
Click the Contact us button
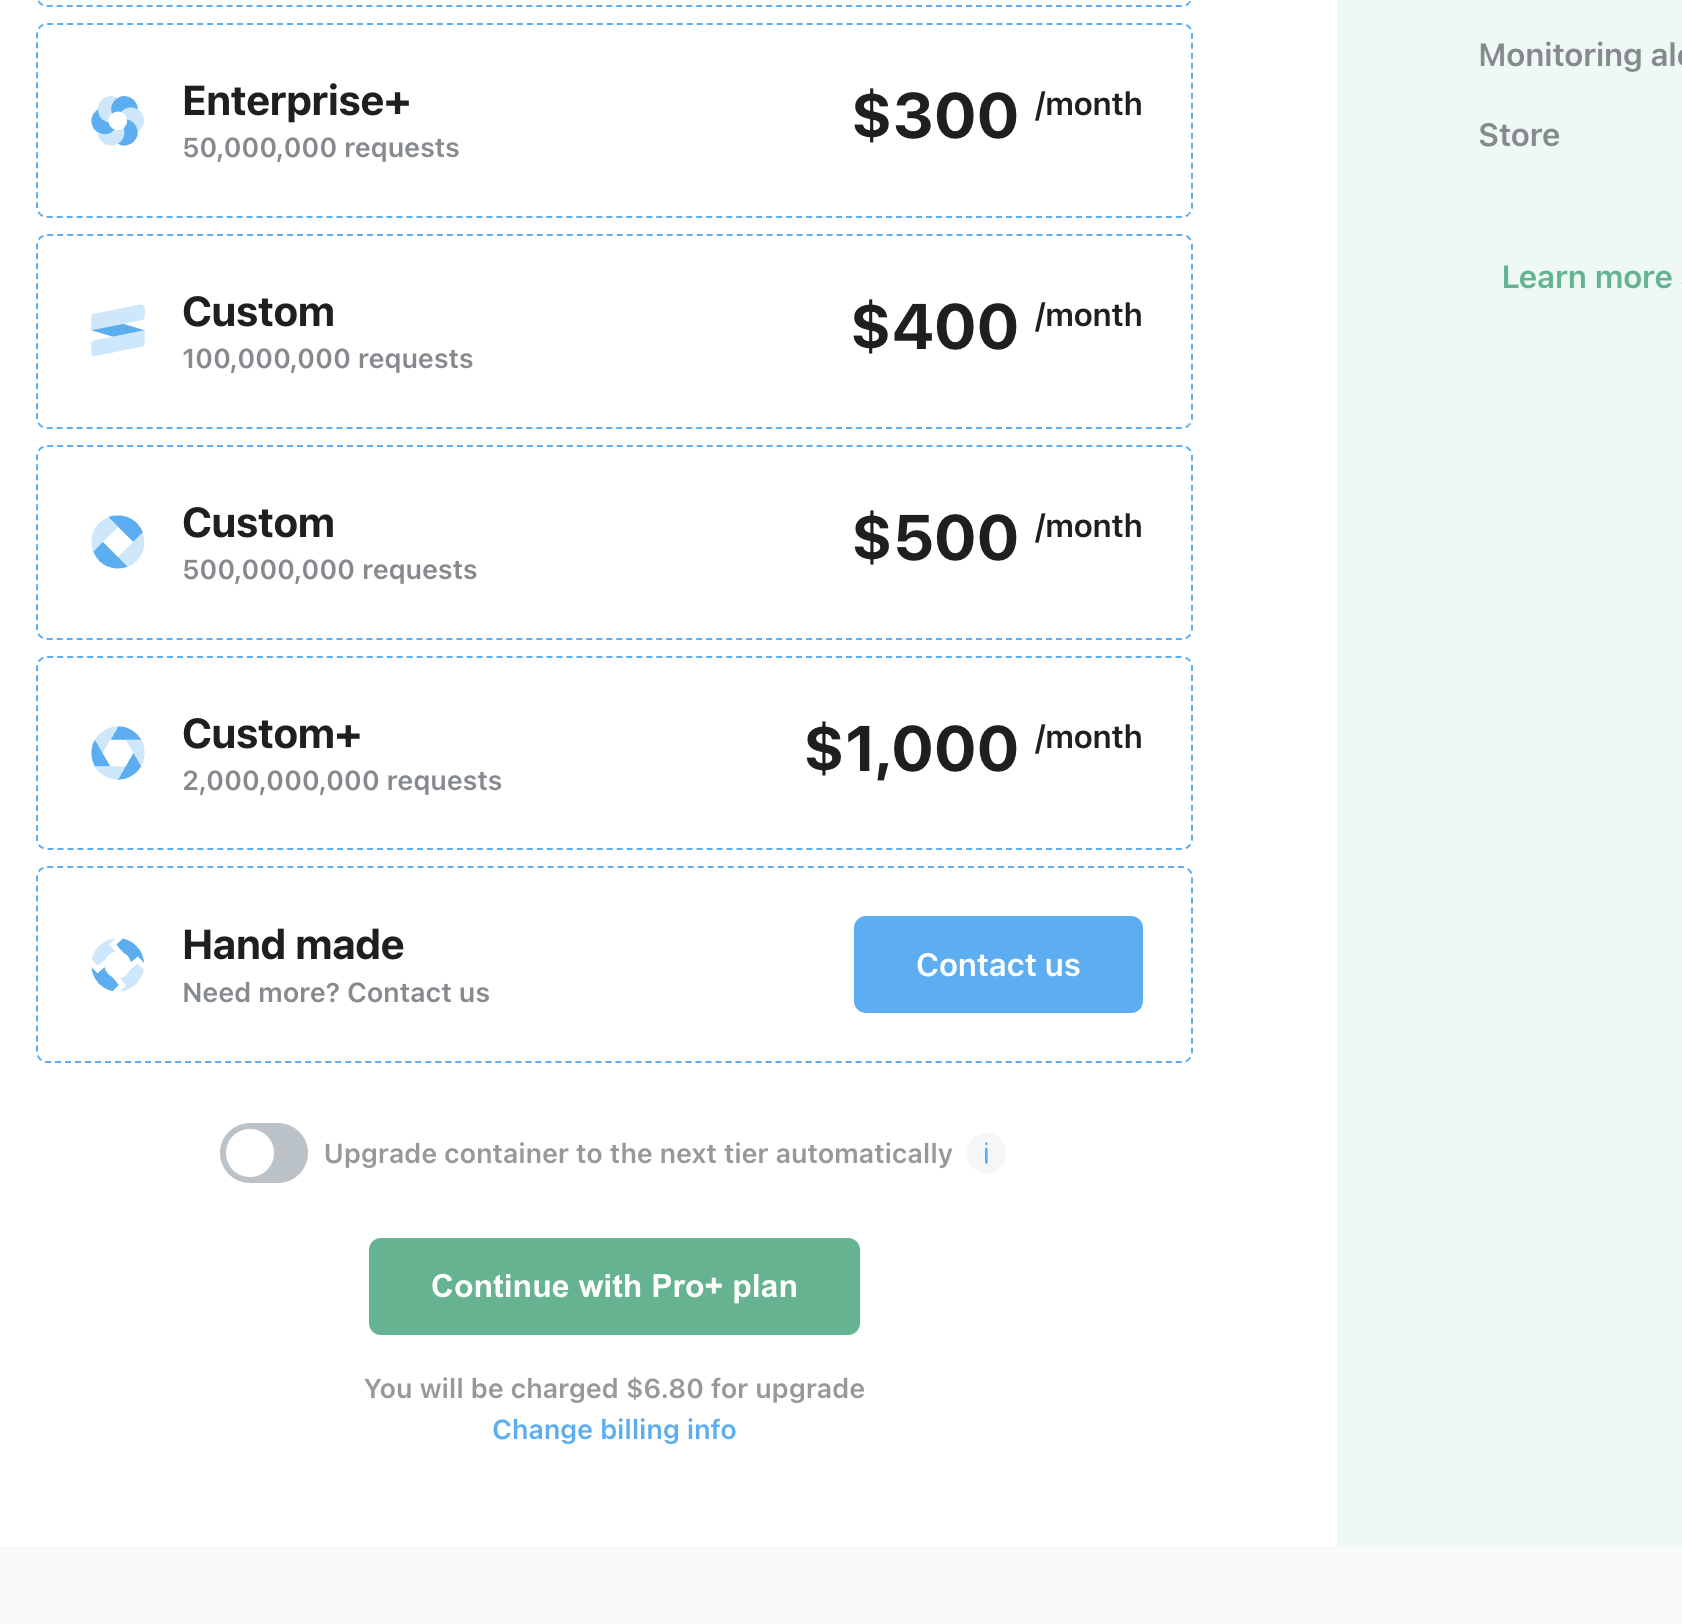998,965
